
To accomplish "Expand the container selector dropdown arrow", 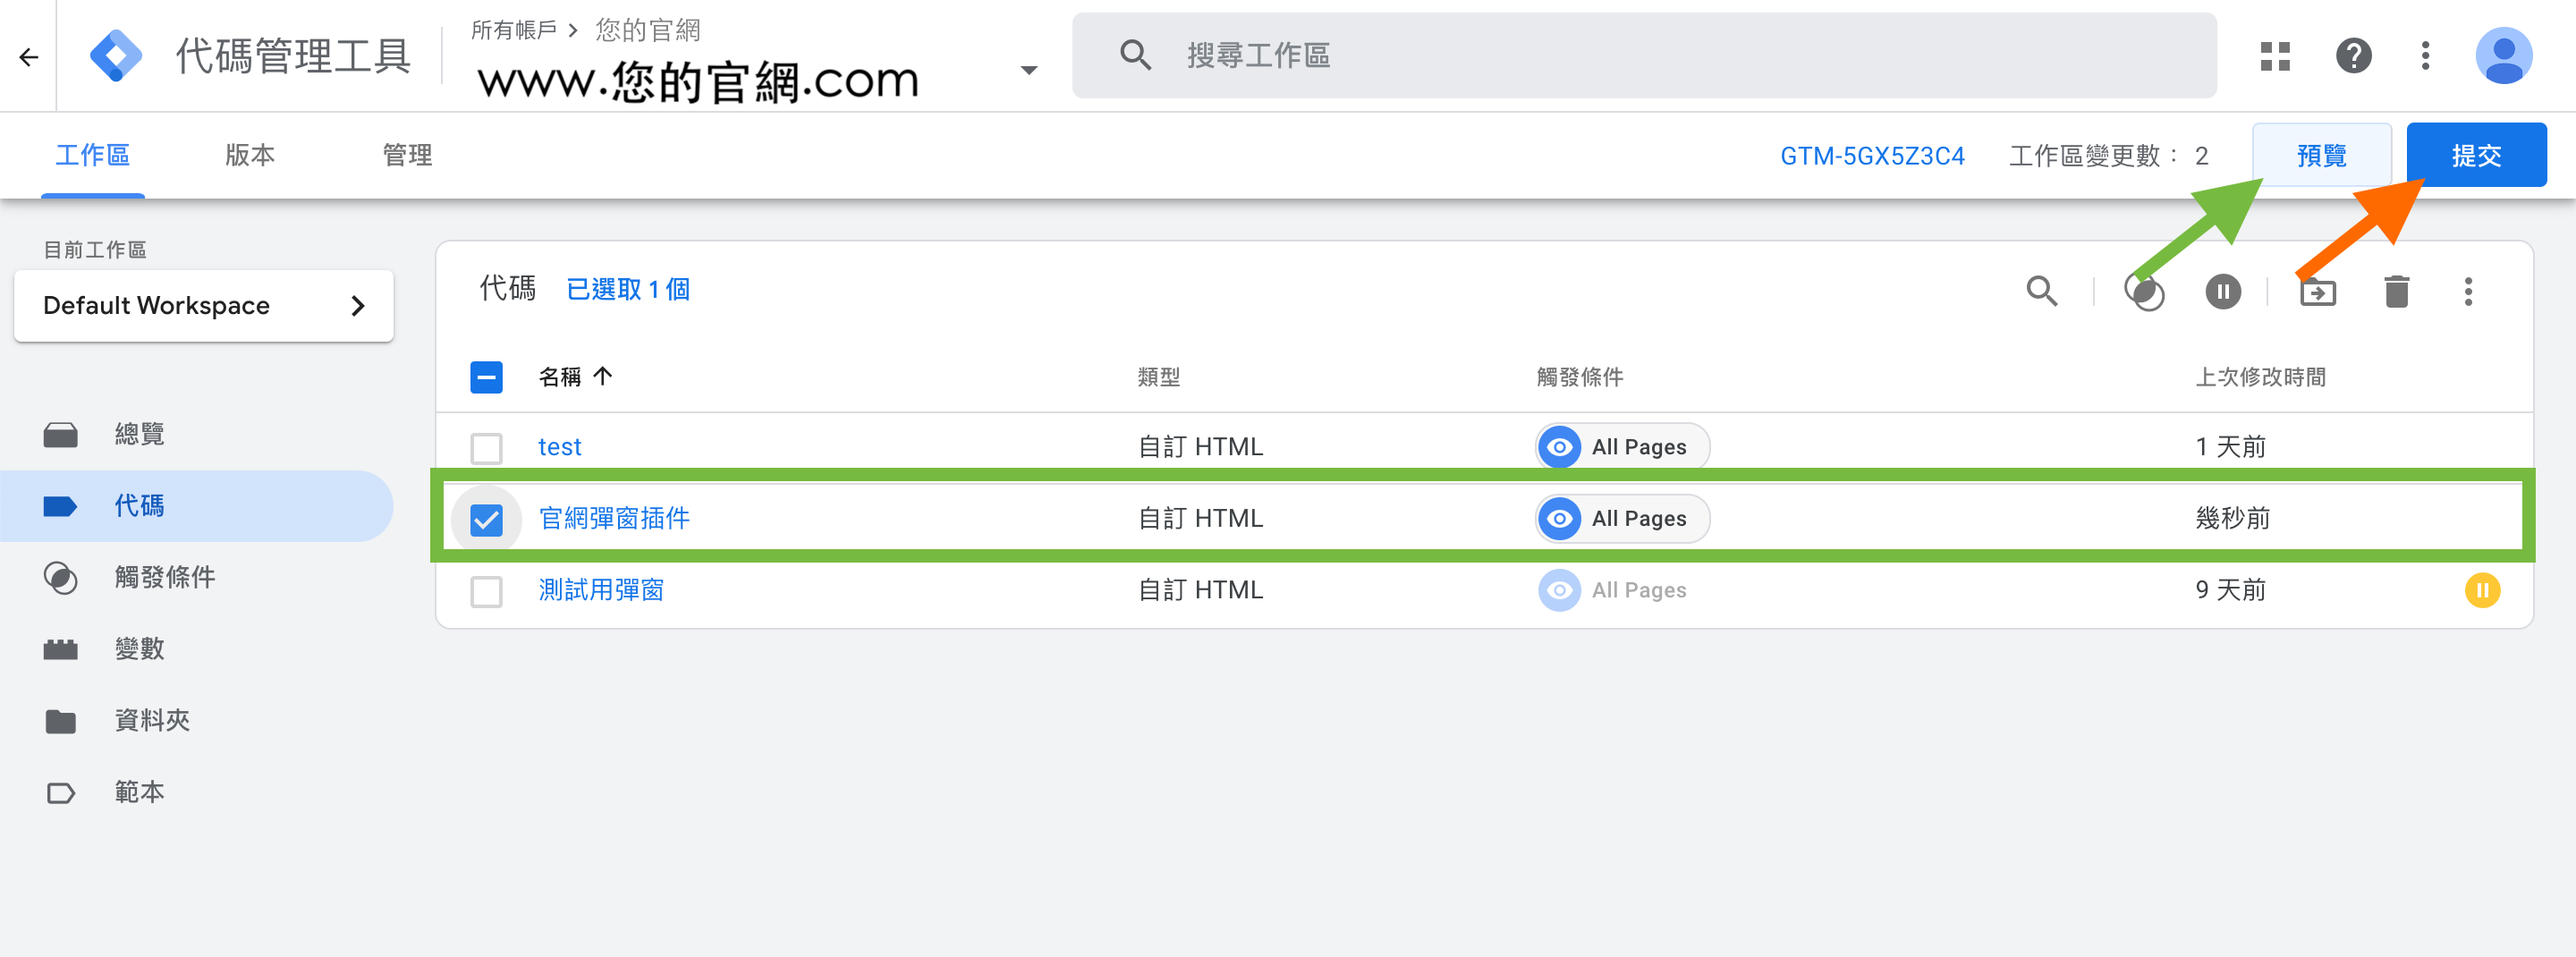I will (1028, 70).
